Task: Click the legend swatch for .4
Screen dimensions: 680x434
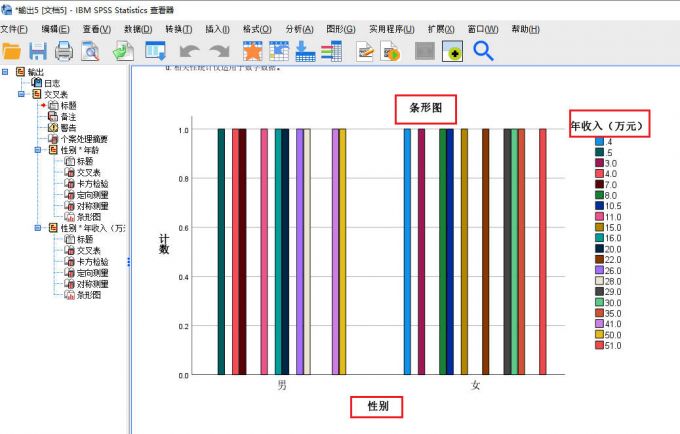Action: click(599, 141)
